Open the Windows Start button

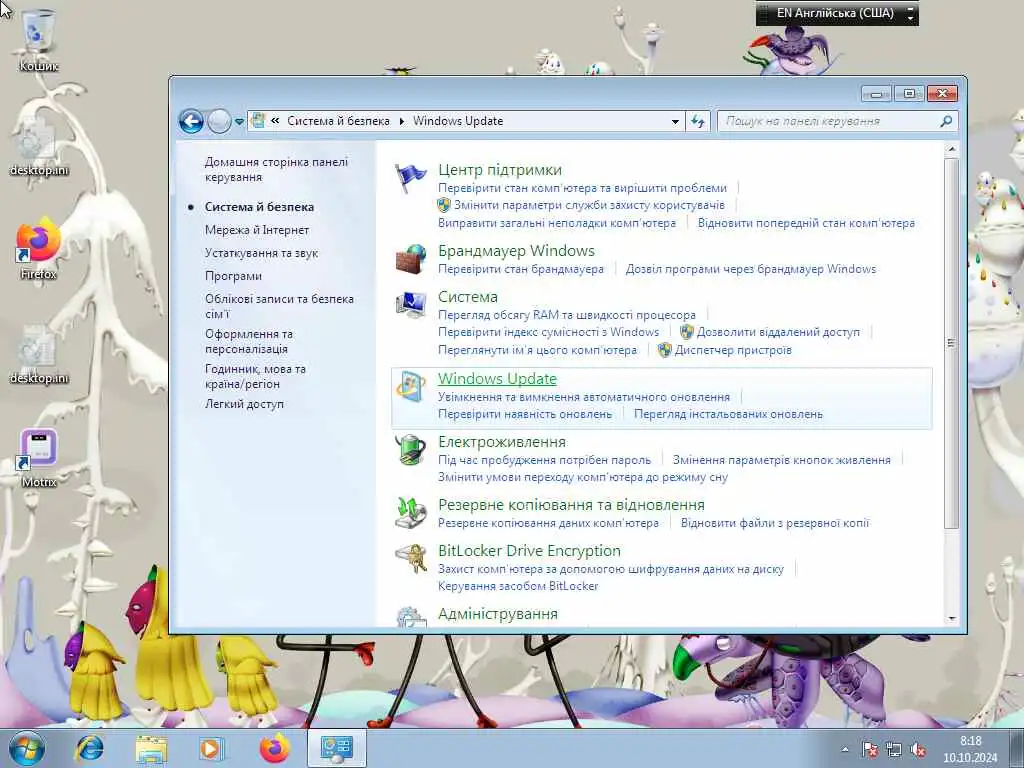pyautogui.click(x=26, y=748)
